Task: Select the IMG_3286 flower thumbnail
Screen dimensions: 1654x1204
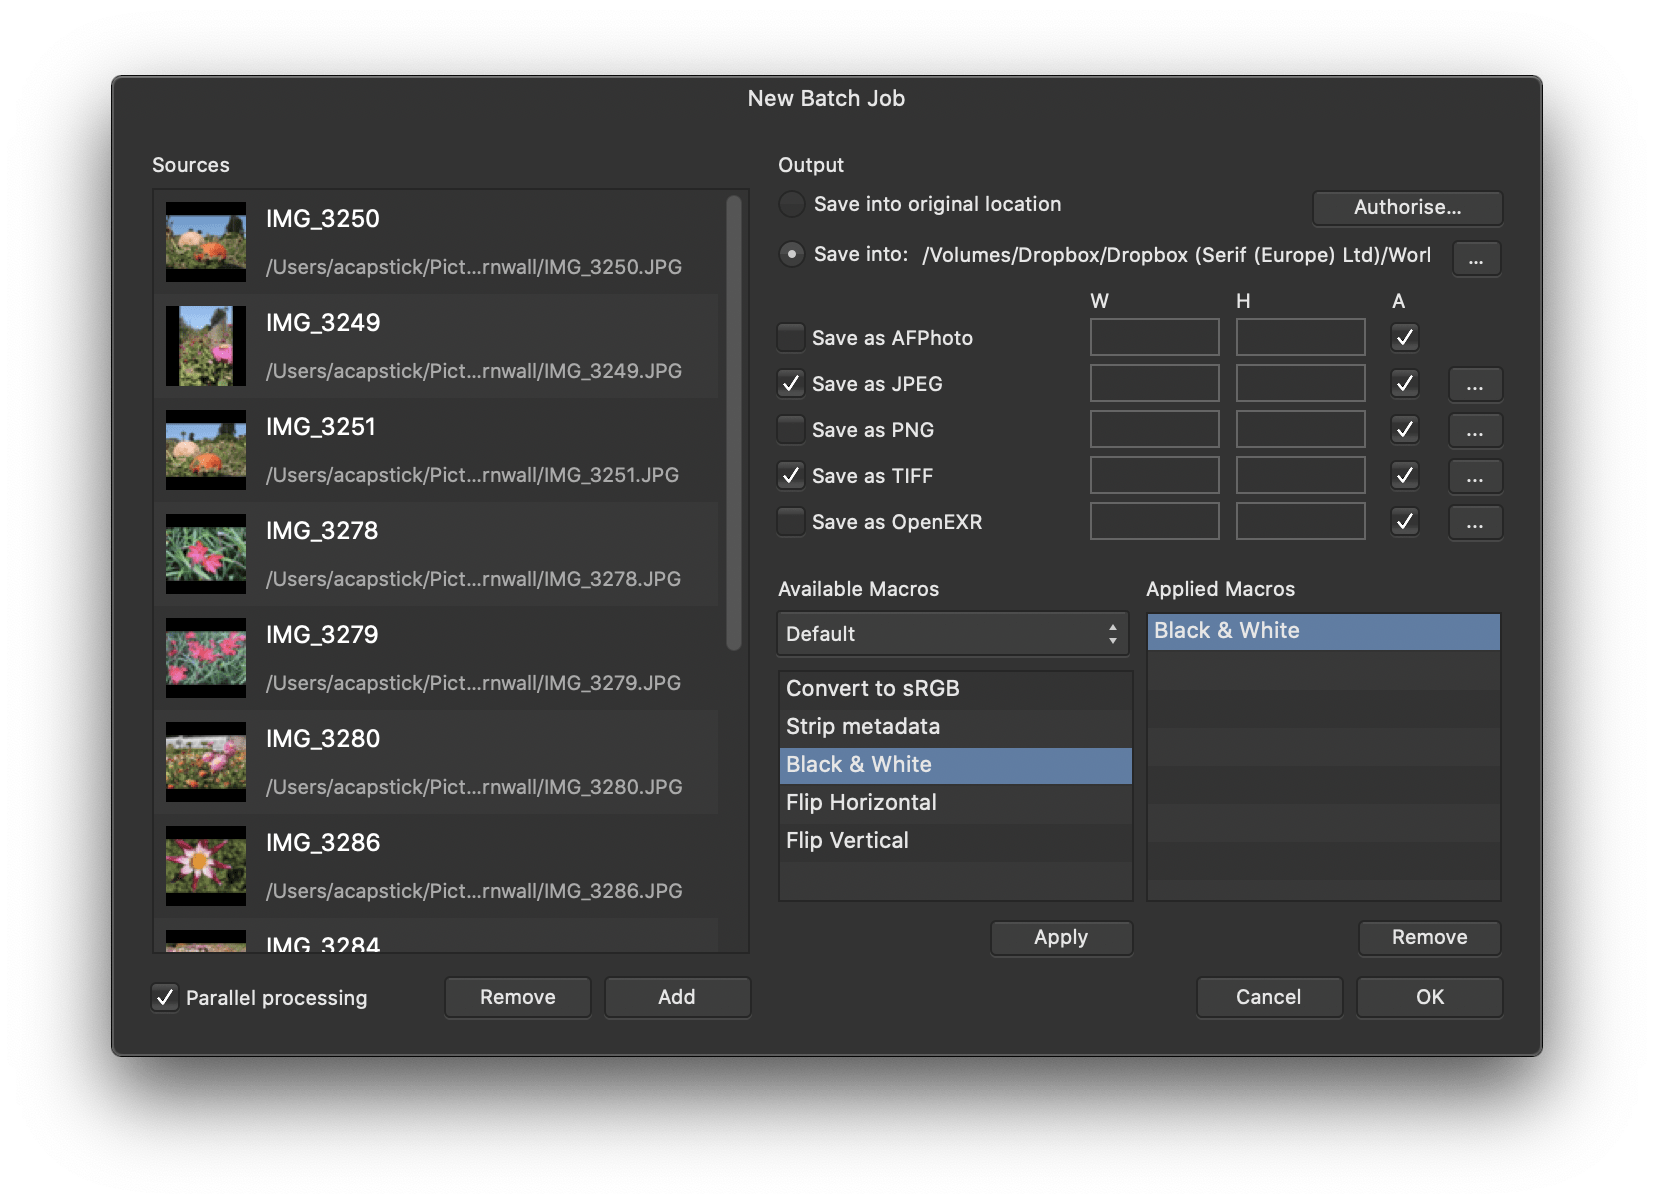Action: [x=206, y=865]
